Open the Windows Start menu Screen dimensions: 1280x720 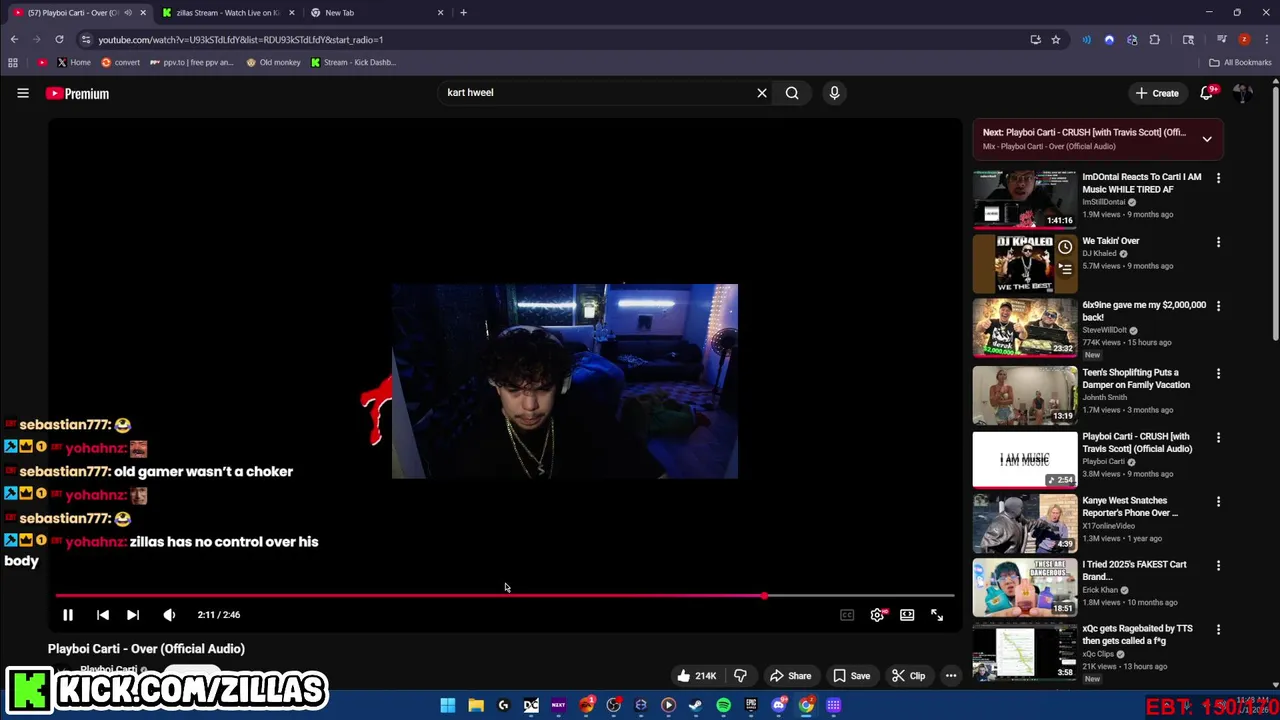448,705
